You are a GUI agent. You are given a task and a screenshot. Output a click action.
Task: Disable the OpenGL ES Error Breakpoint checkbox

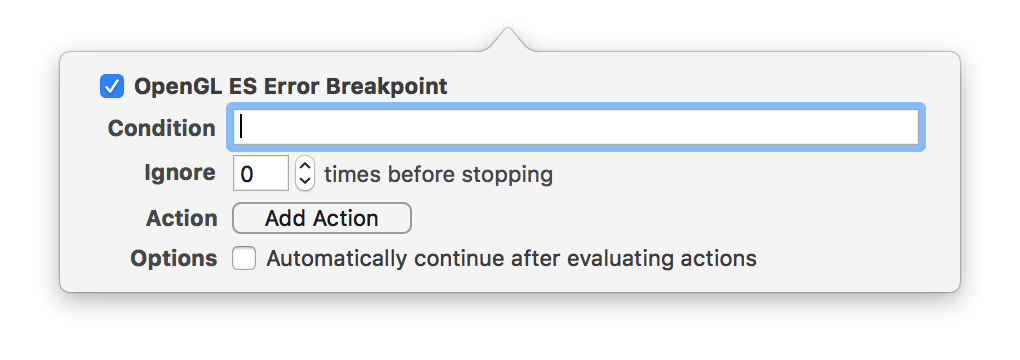pyautogui.click(x=112, y=87)
